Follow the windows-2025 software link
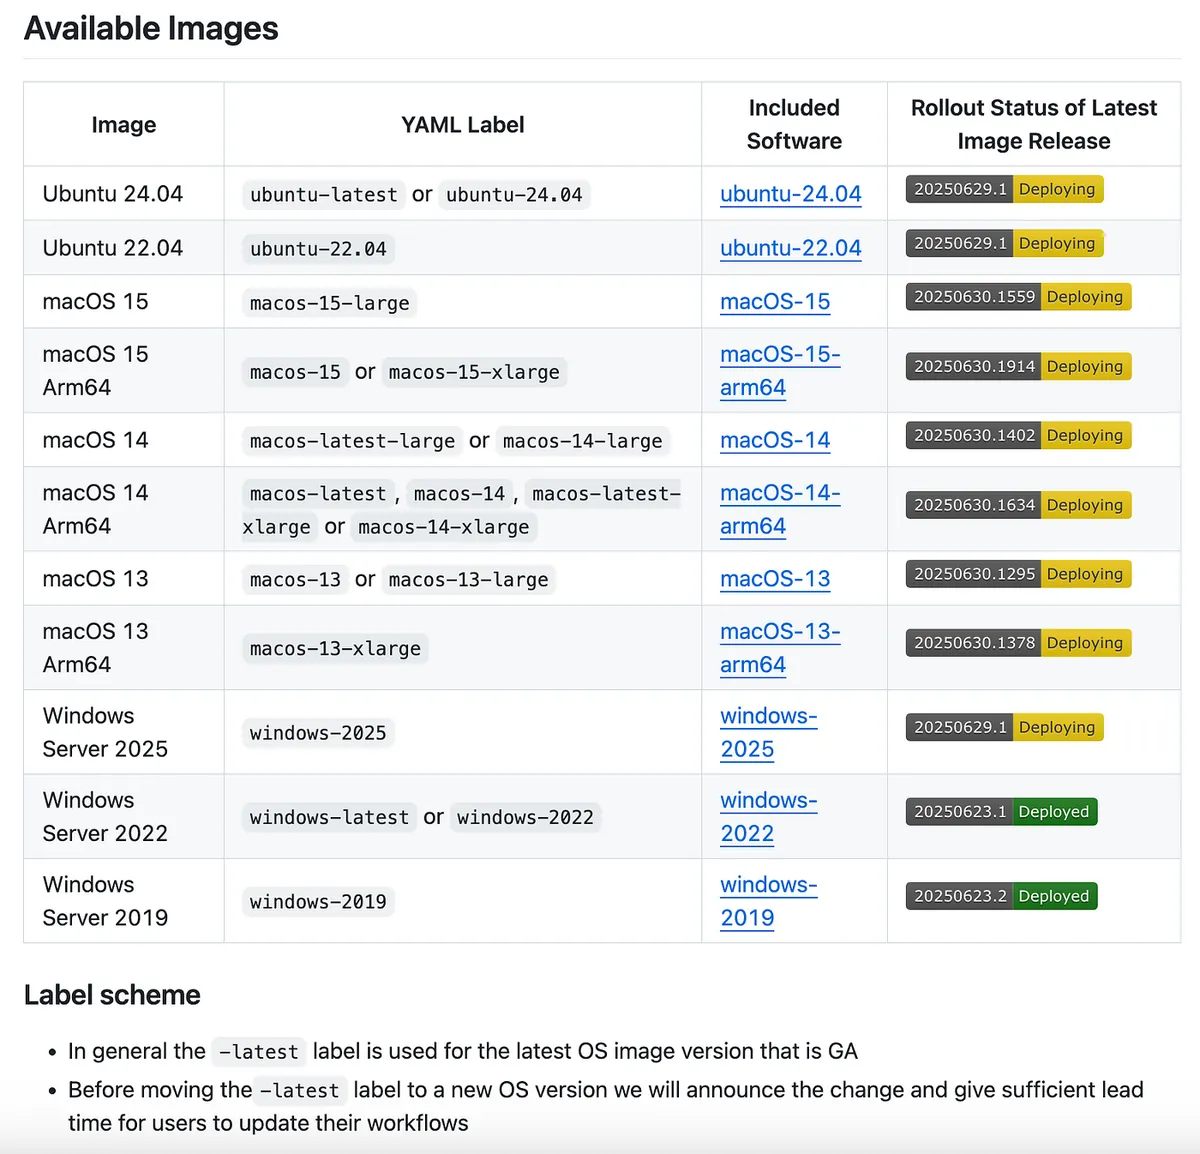 [x=768, y=732]
